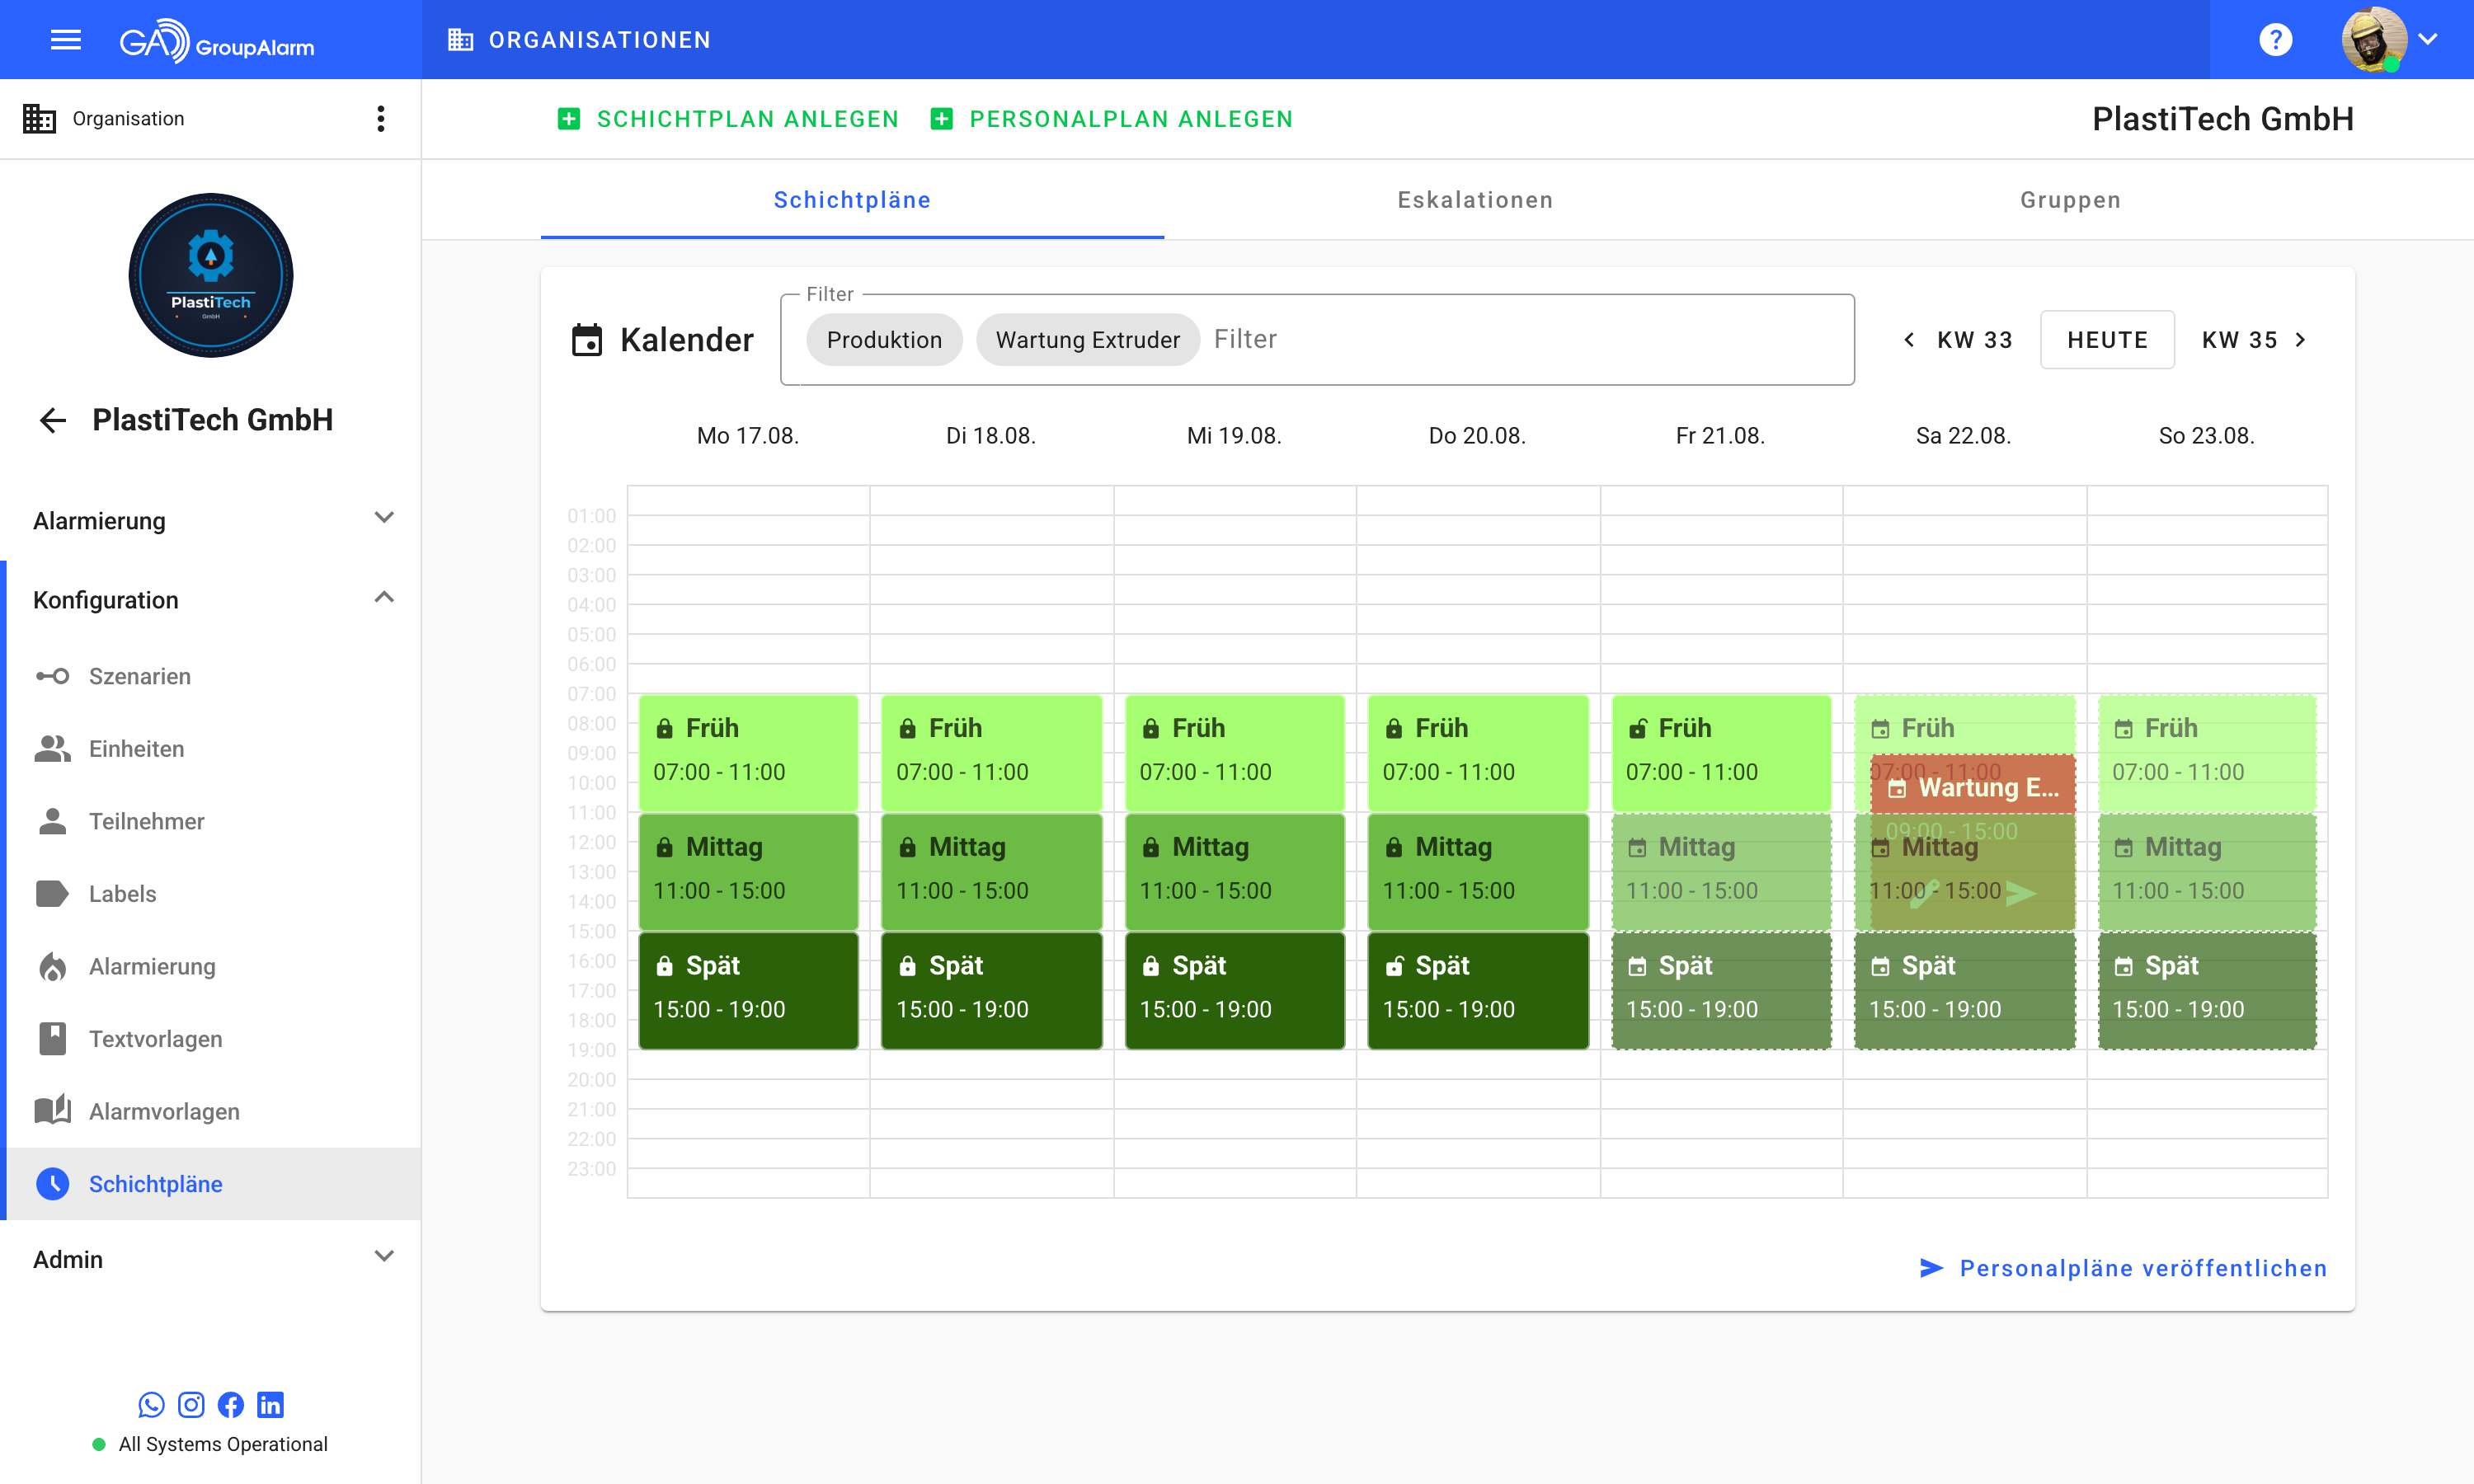Focus the Filter text input
Image resolution: width=2474 pixels, height=1484 pixels.
[x=1526, y=340]
